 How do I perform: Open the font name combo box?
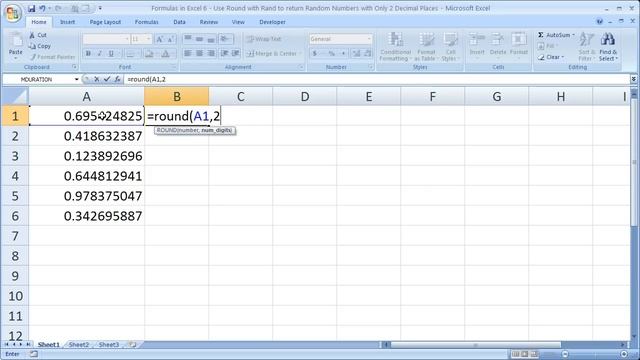[x=106, y=39]
